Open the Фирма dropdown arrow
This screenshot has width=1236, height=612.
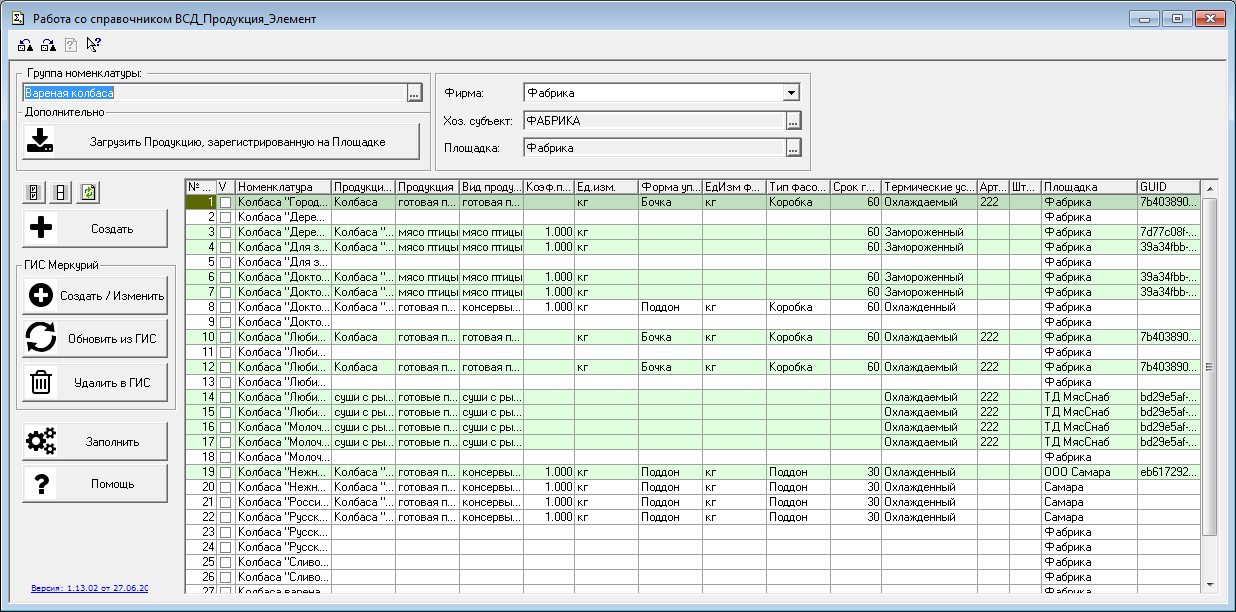point(792,93)
